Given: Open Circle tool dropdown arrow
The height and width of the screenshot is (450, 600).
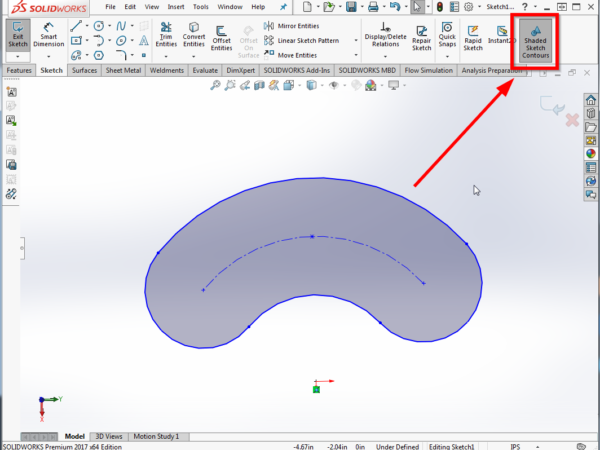Looking at the screenshot, I should point(109,26).
